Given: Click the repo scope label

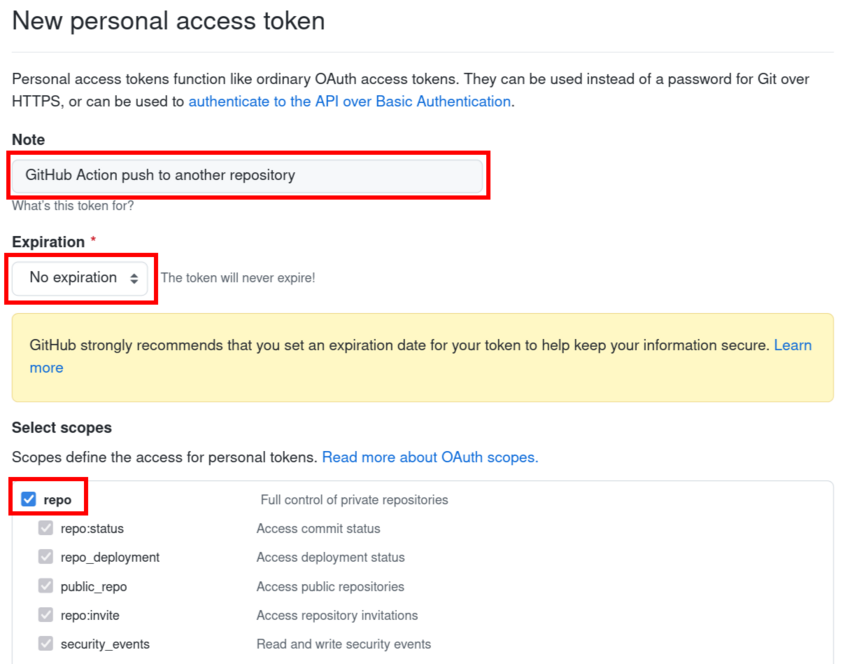Looking at the screenshot, I should [x=57, y=500].
